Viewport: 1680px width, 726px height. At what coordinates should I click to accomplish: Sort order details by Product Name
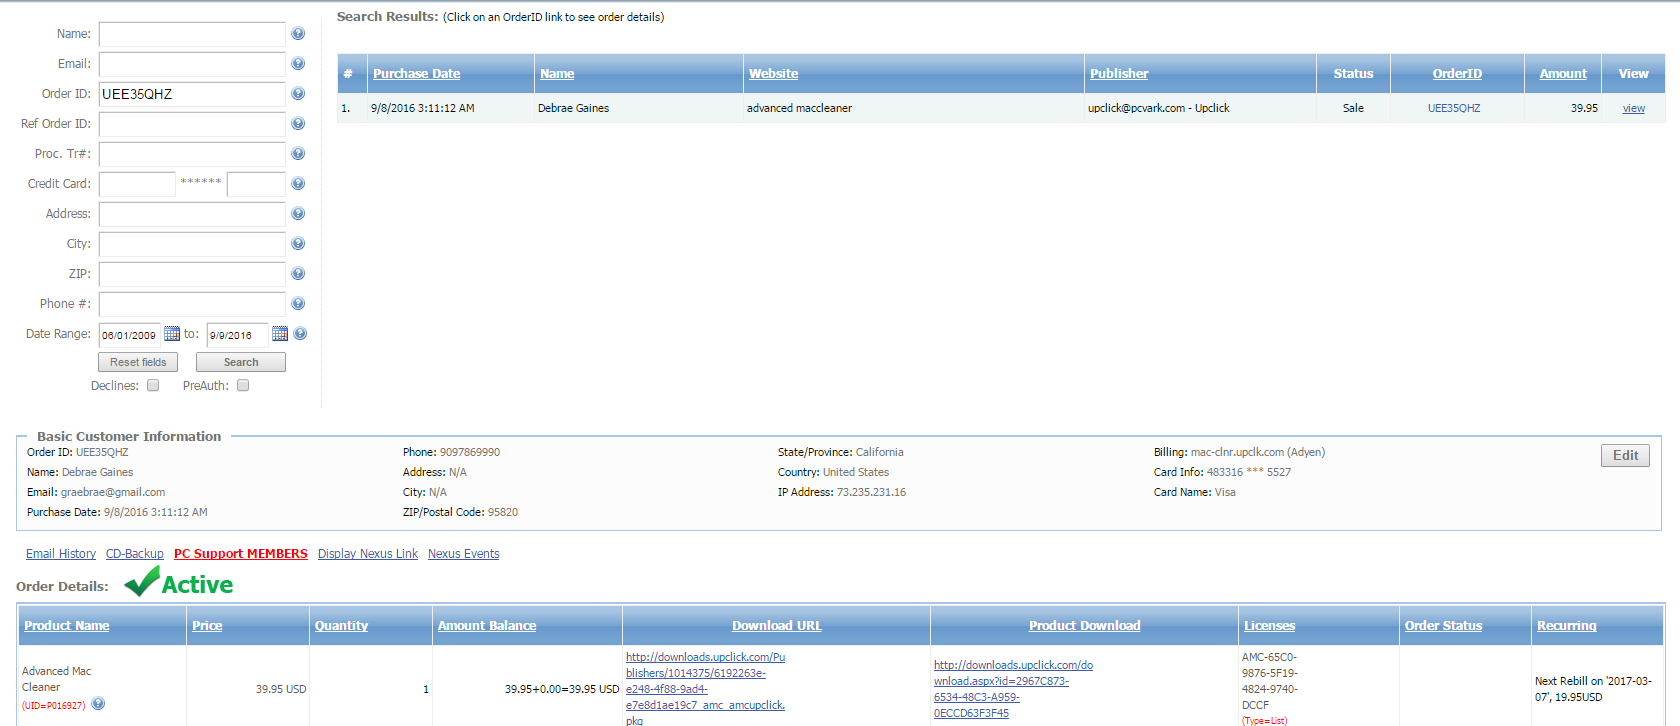[x=66, y=626]
